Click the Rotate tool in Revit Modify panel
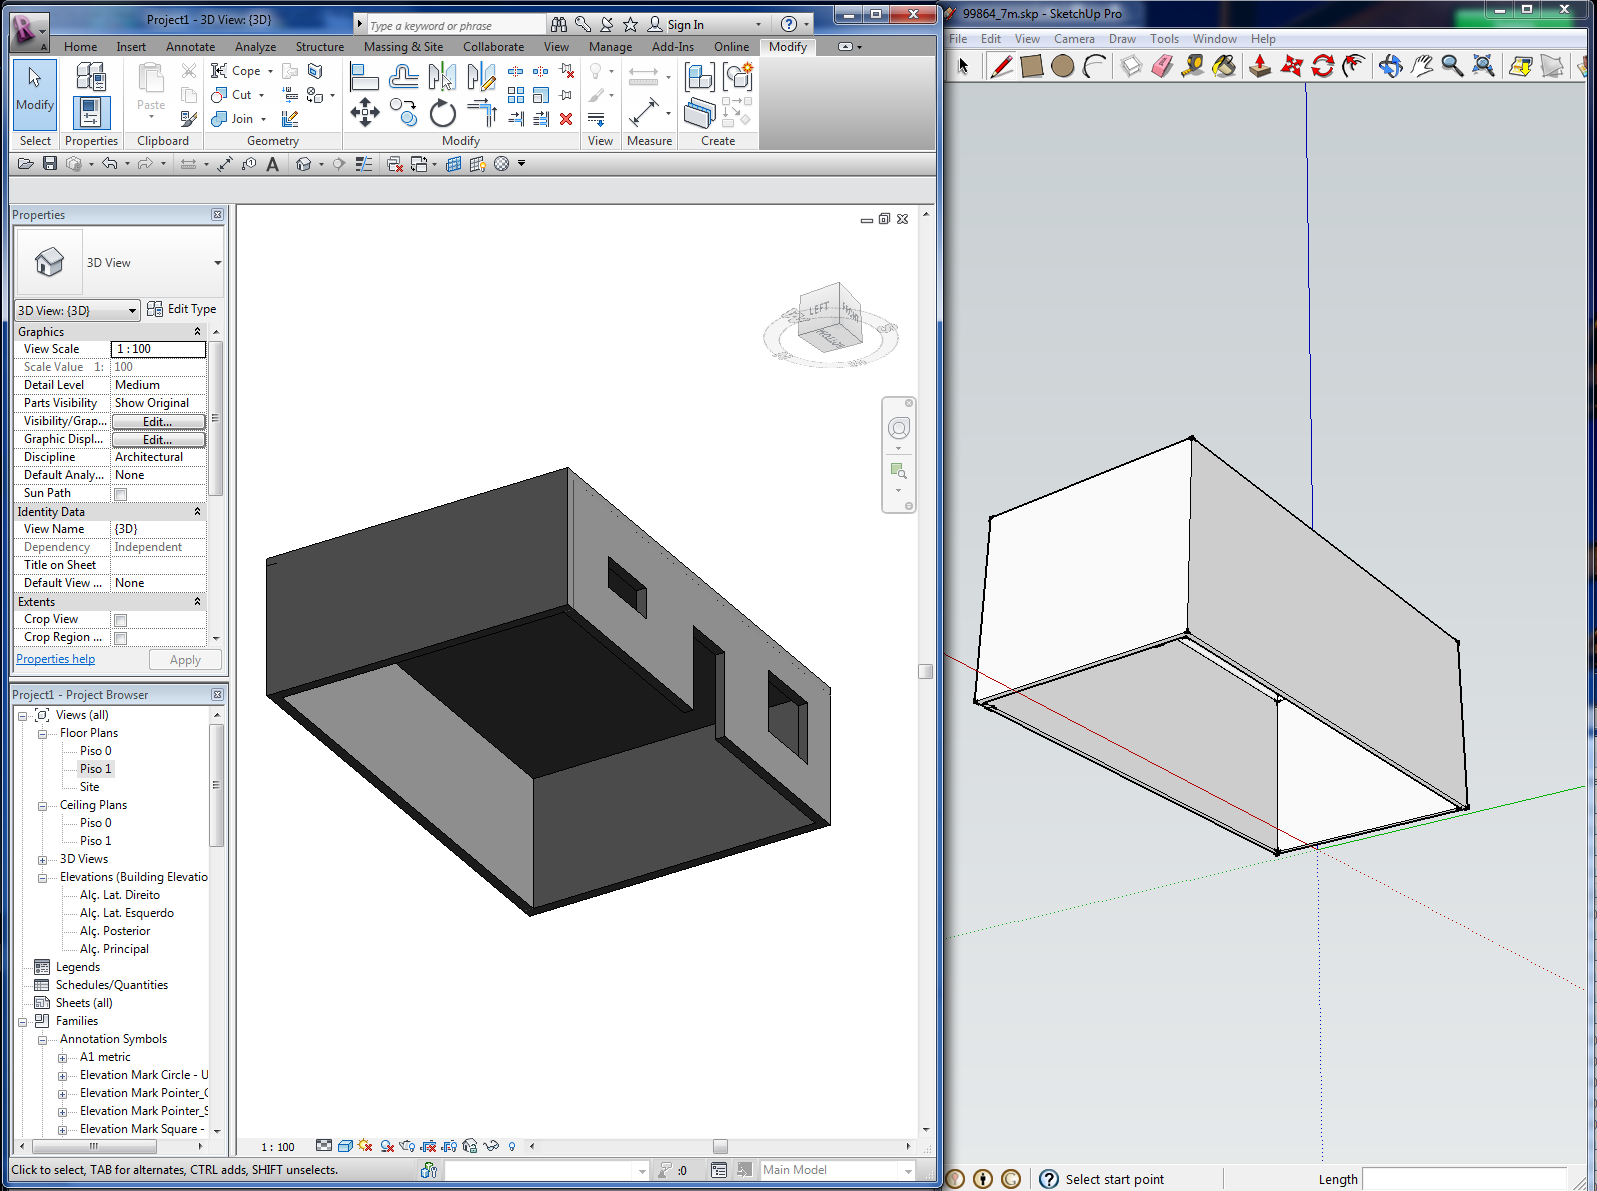The width and height of the screenshot is (1597, 1191). [x=442, y=113]
